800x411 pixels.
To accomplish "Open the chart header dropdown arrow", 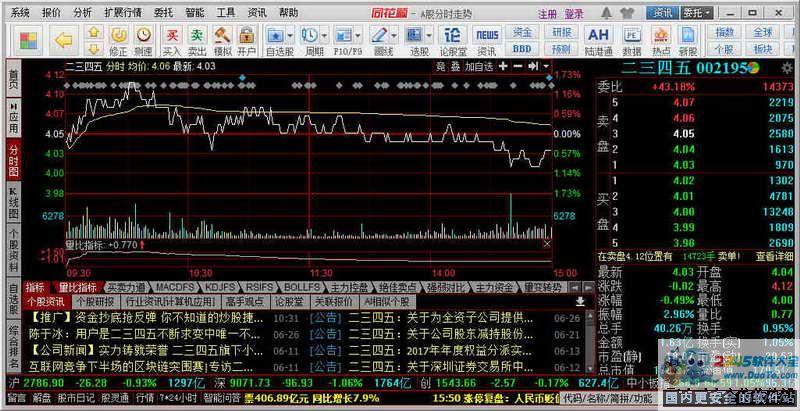I will (x=546, y=66).
